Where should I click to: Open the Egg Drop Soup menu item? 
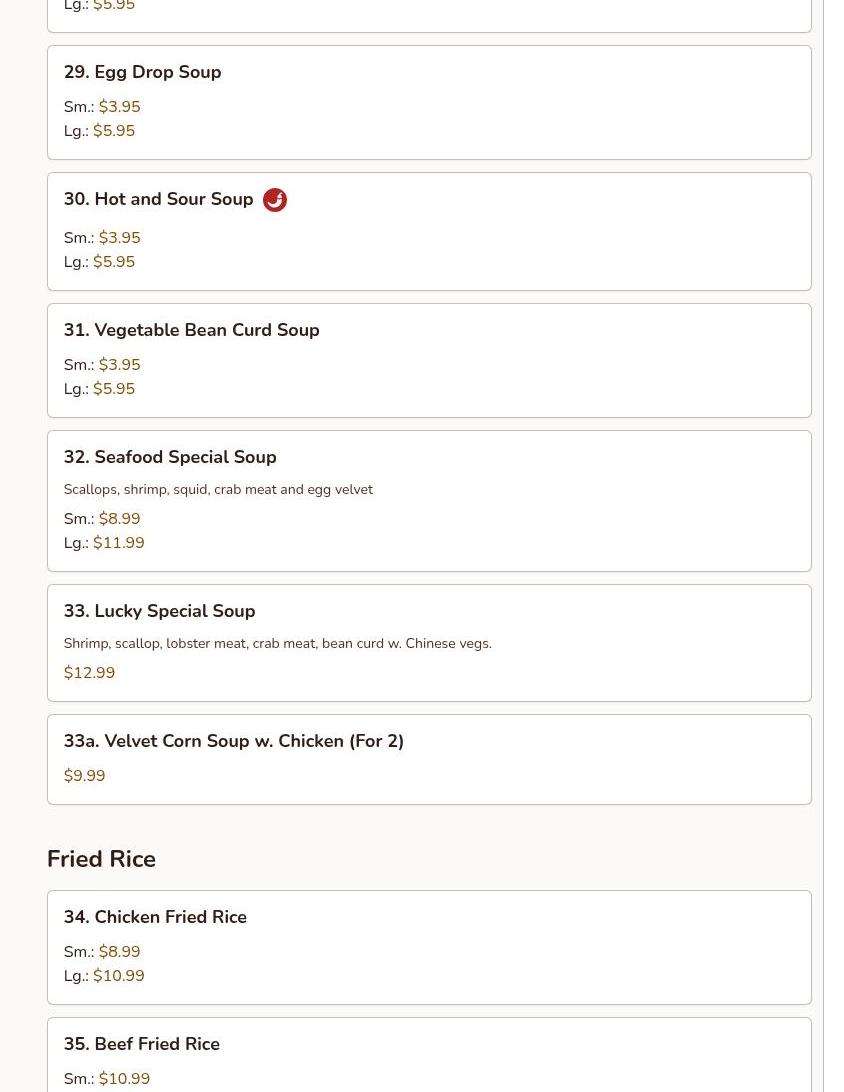point(142,72)
